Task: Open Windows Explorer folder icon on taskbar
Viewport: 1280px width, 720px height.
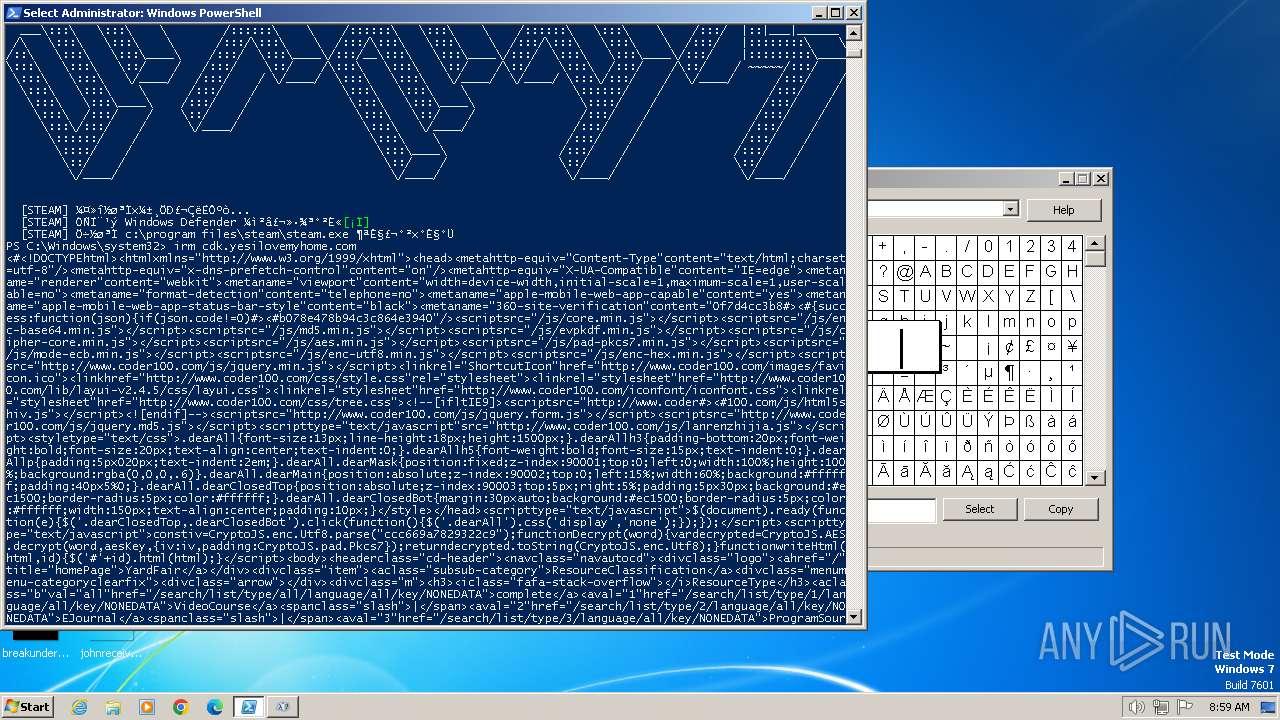Action: coord(113,707)
